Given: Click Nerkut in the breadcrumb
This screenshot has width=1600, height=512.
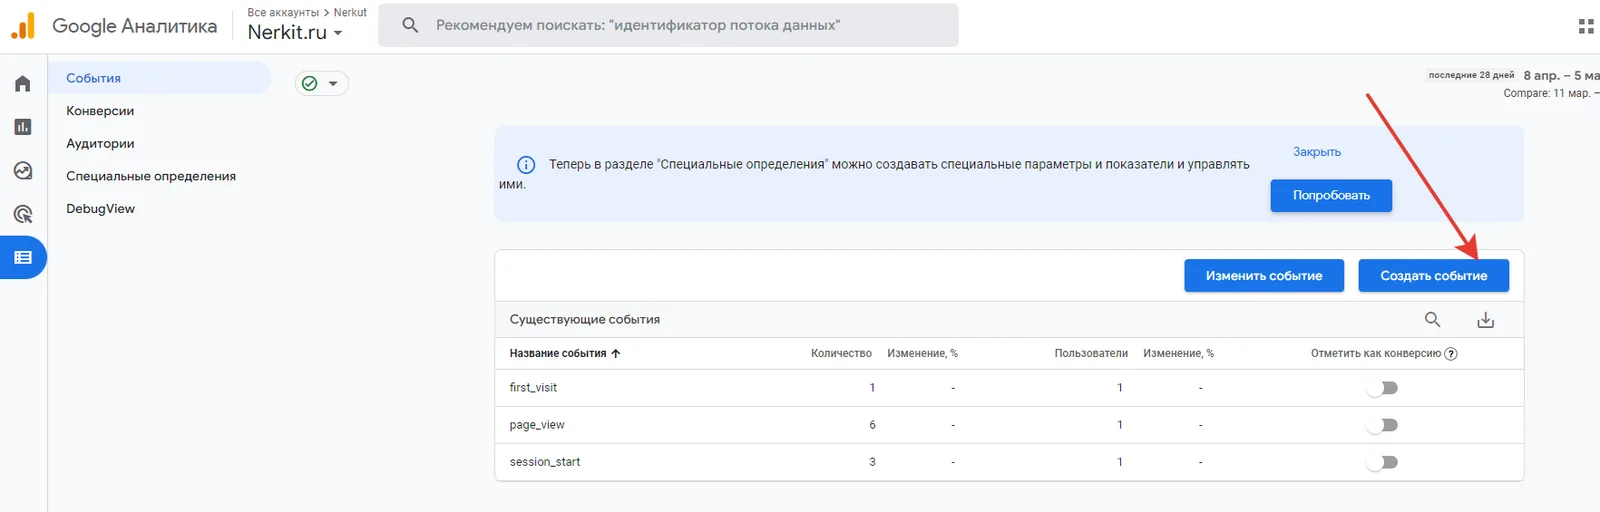Looking at the screenshot, I should coord(350,13).
